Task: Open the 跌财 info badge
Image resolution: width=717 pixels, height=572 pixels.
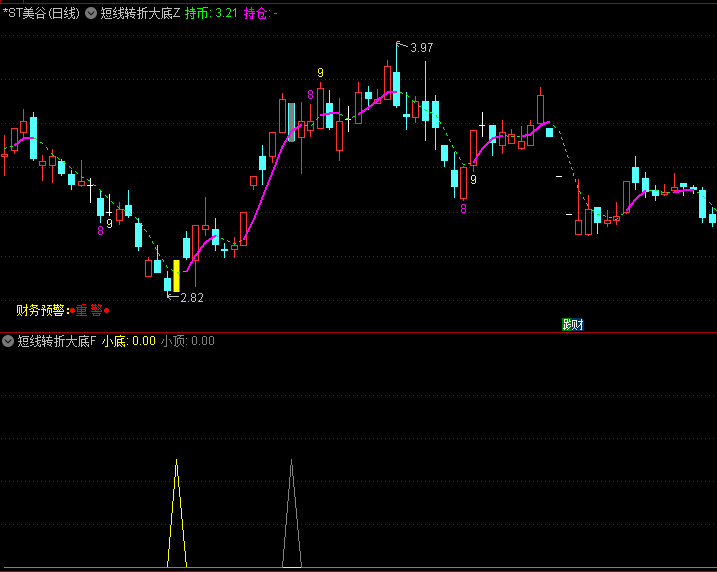Action: 573,325
